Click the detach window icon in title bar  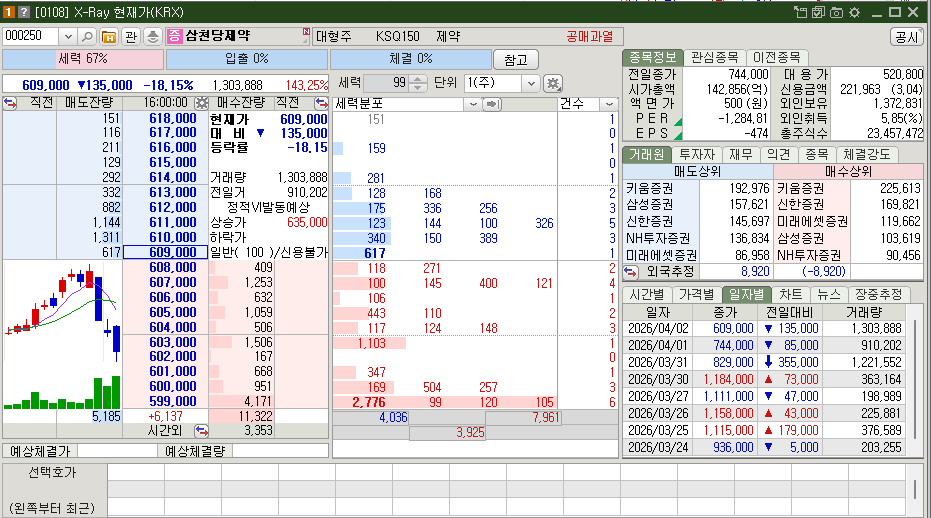800,12
